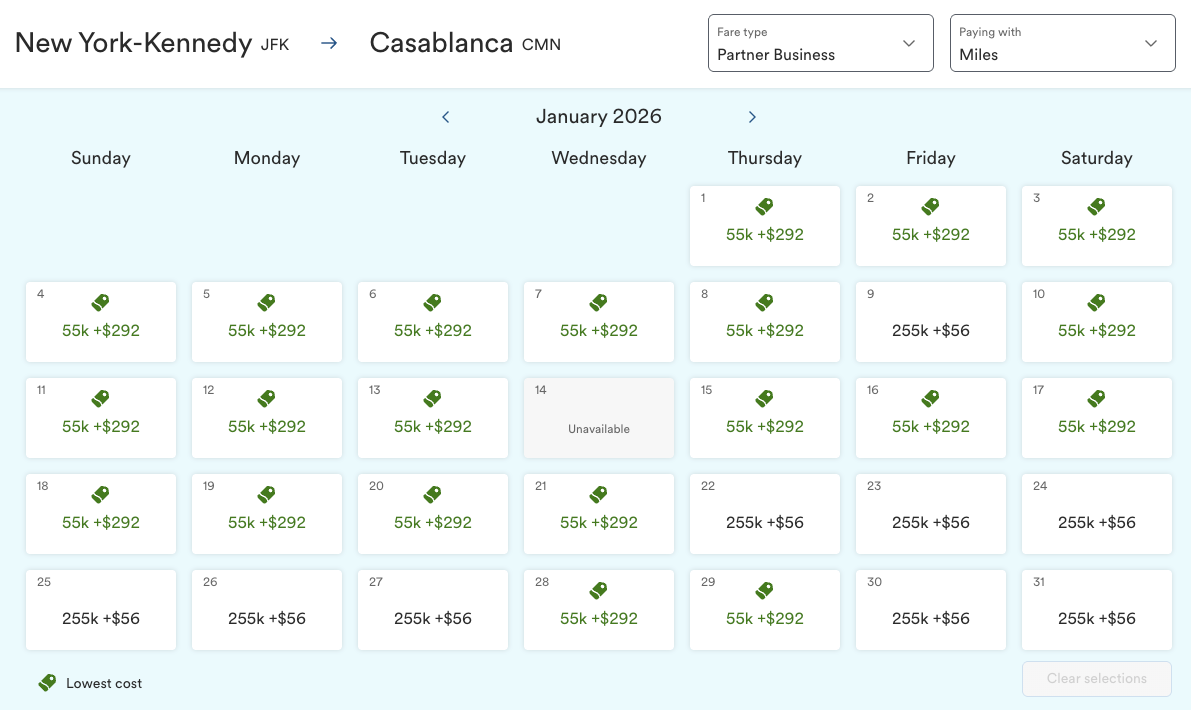Screen dimensions: 1191x710
Task: Click the route arrow between JFK and Casablanca
Action: point(329,43)
